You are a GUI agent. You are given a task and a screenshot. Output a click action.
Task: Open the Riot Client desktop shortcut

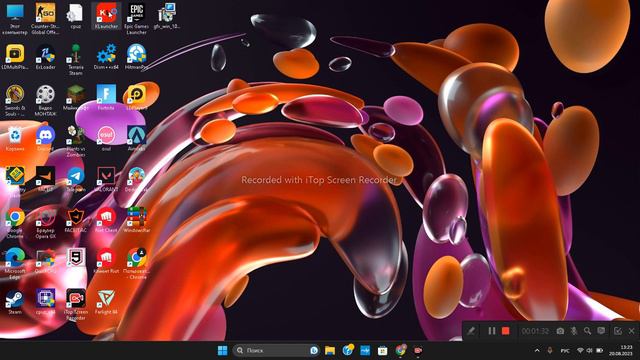106,220
